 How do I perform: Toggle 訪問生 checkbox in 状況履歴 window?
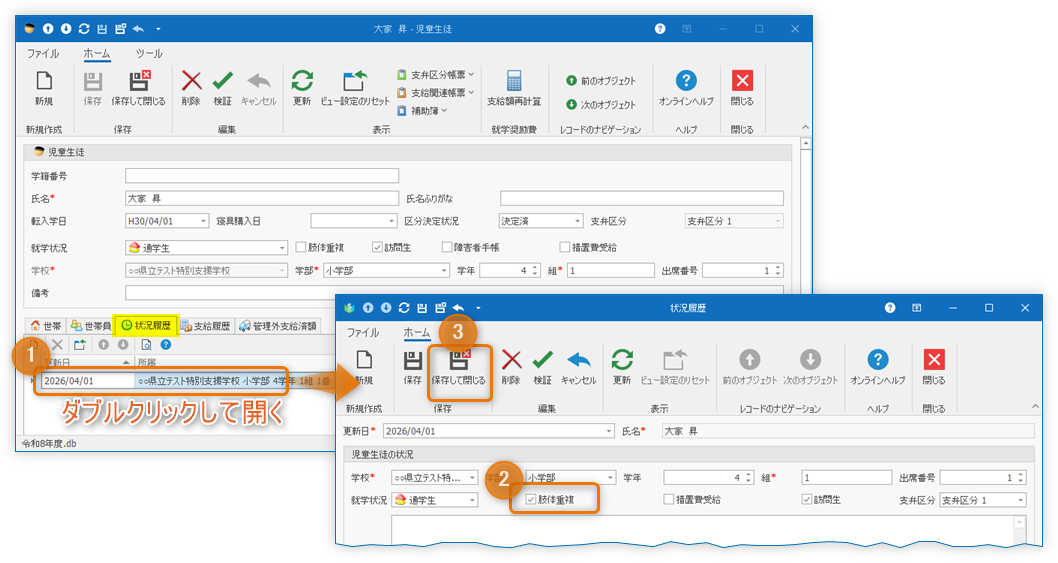pos(806,500)
